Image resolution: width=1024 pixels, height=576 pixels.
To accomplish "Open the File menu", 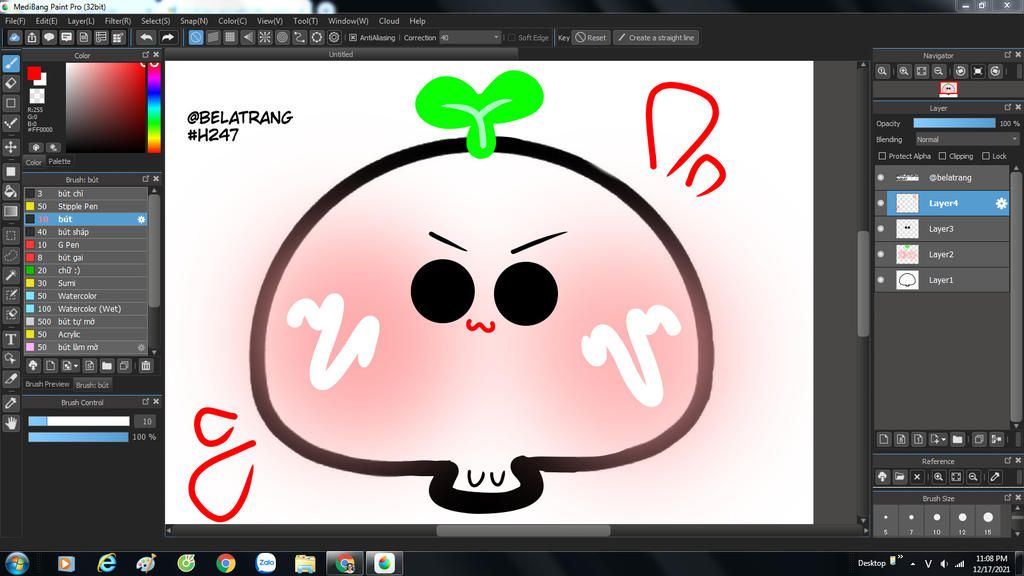I will 15,21.
